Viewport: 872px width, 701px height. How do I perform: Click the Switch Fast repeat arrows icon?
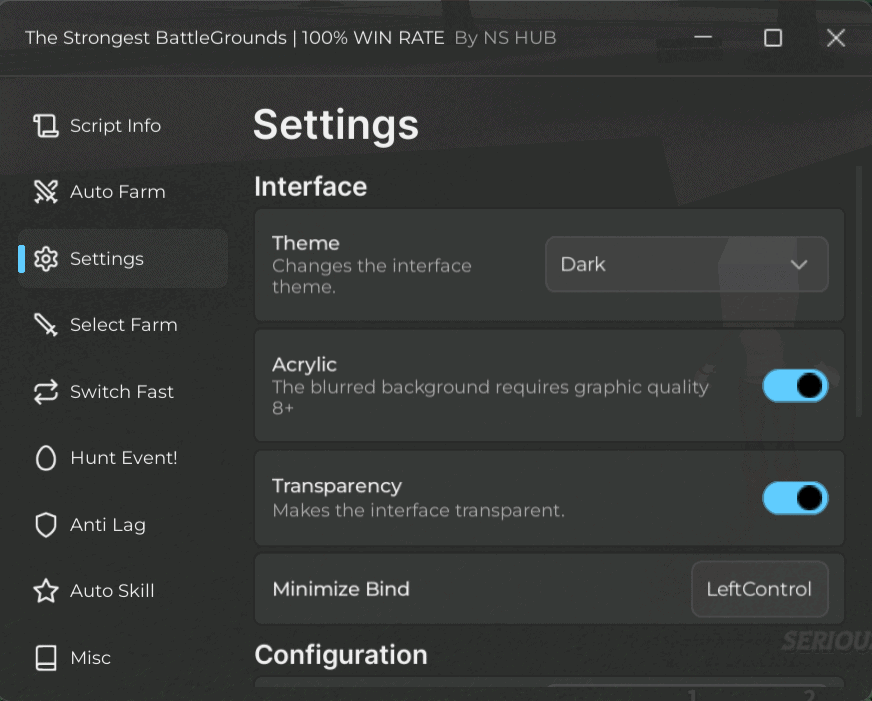[46, 391]
